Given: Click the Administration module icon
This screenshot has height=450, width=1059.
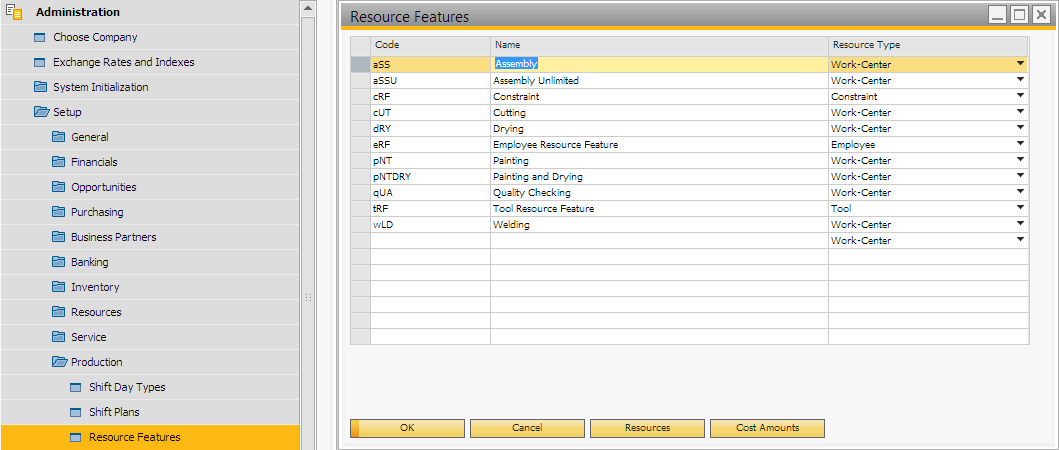Looking at the screenshot, I should click(14, 12).
